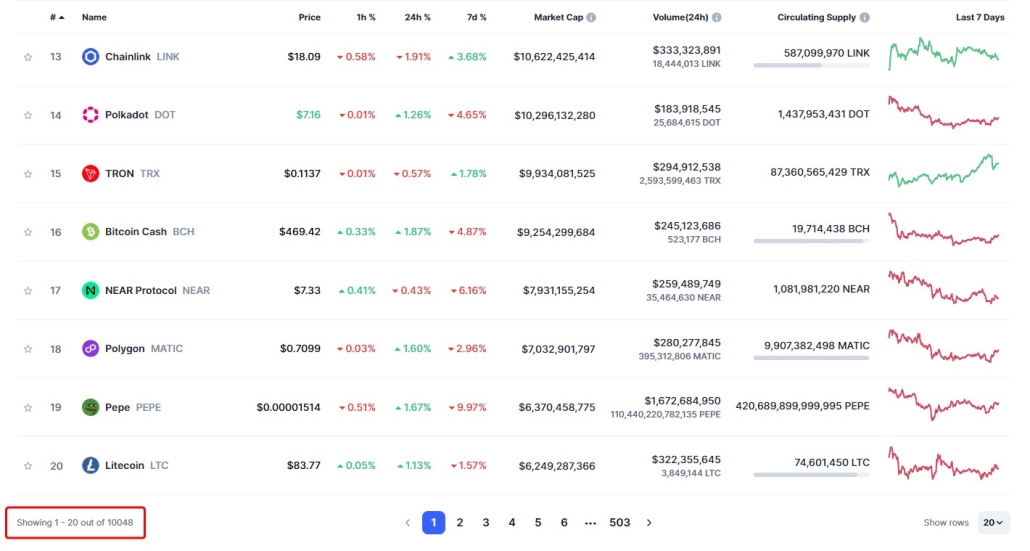Toggle the watchlist star for Polygon
The image size is (1030, 551).
pyautogui.click(x=28, y=349)
